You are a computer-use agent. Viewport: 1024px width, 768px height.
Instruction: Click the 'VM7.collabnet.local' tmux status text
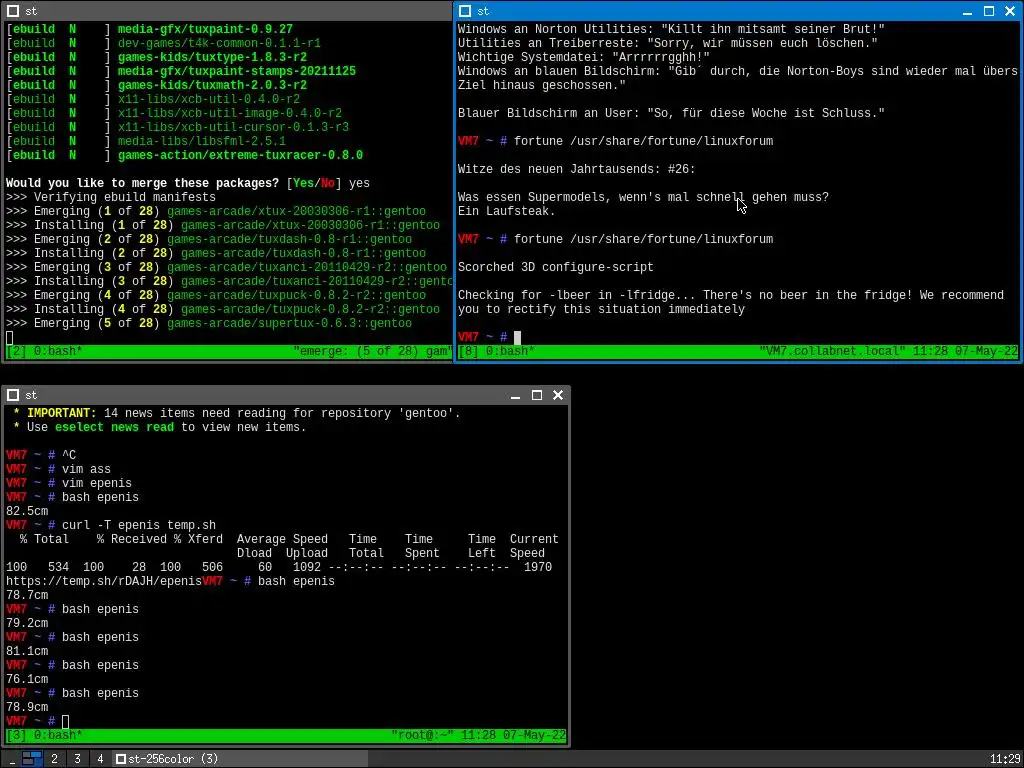click(x=832, y=351)
